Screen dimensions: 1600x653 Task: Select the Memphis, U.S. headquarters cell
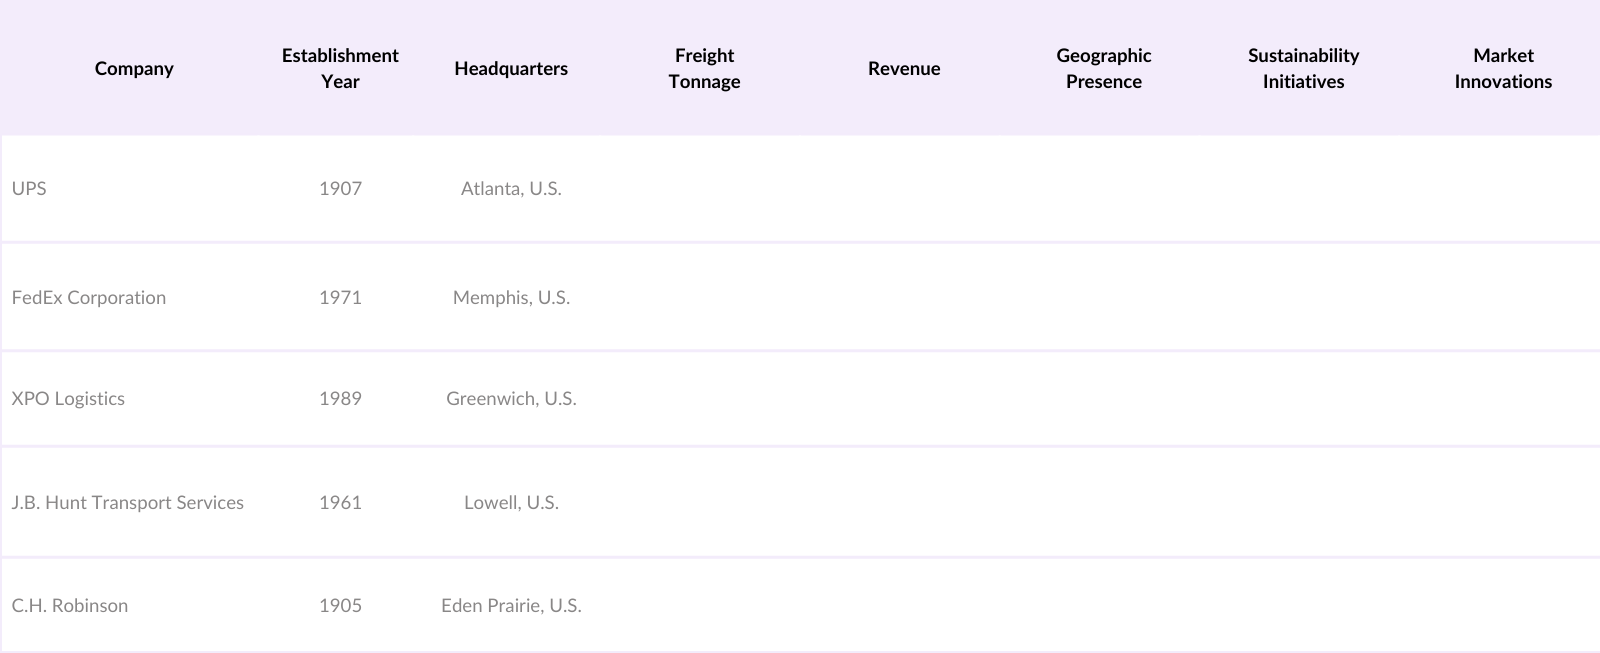tap(511, 297)
